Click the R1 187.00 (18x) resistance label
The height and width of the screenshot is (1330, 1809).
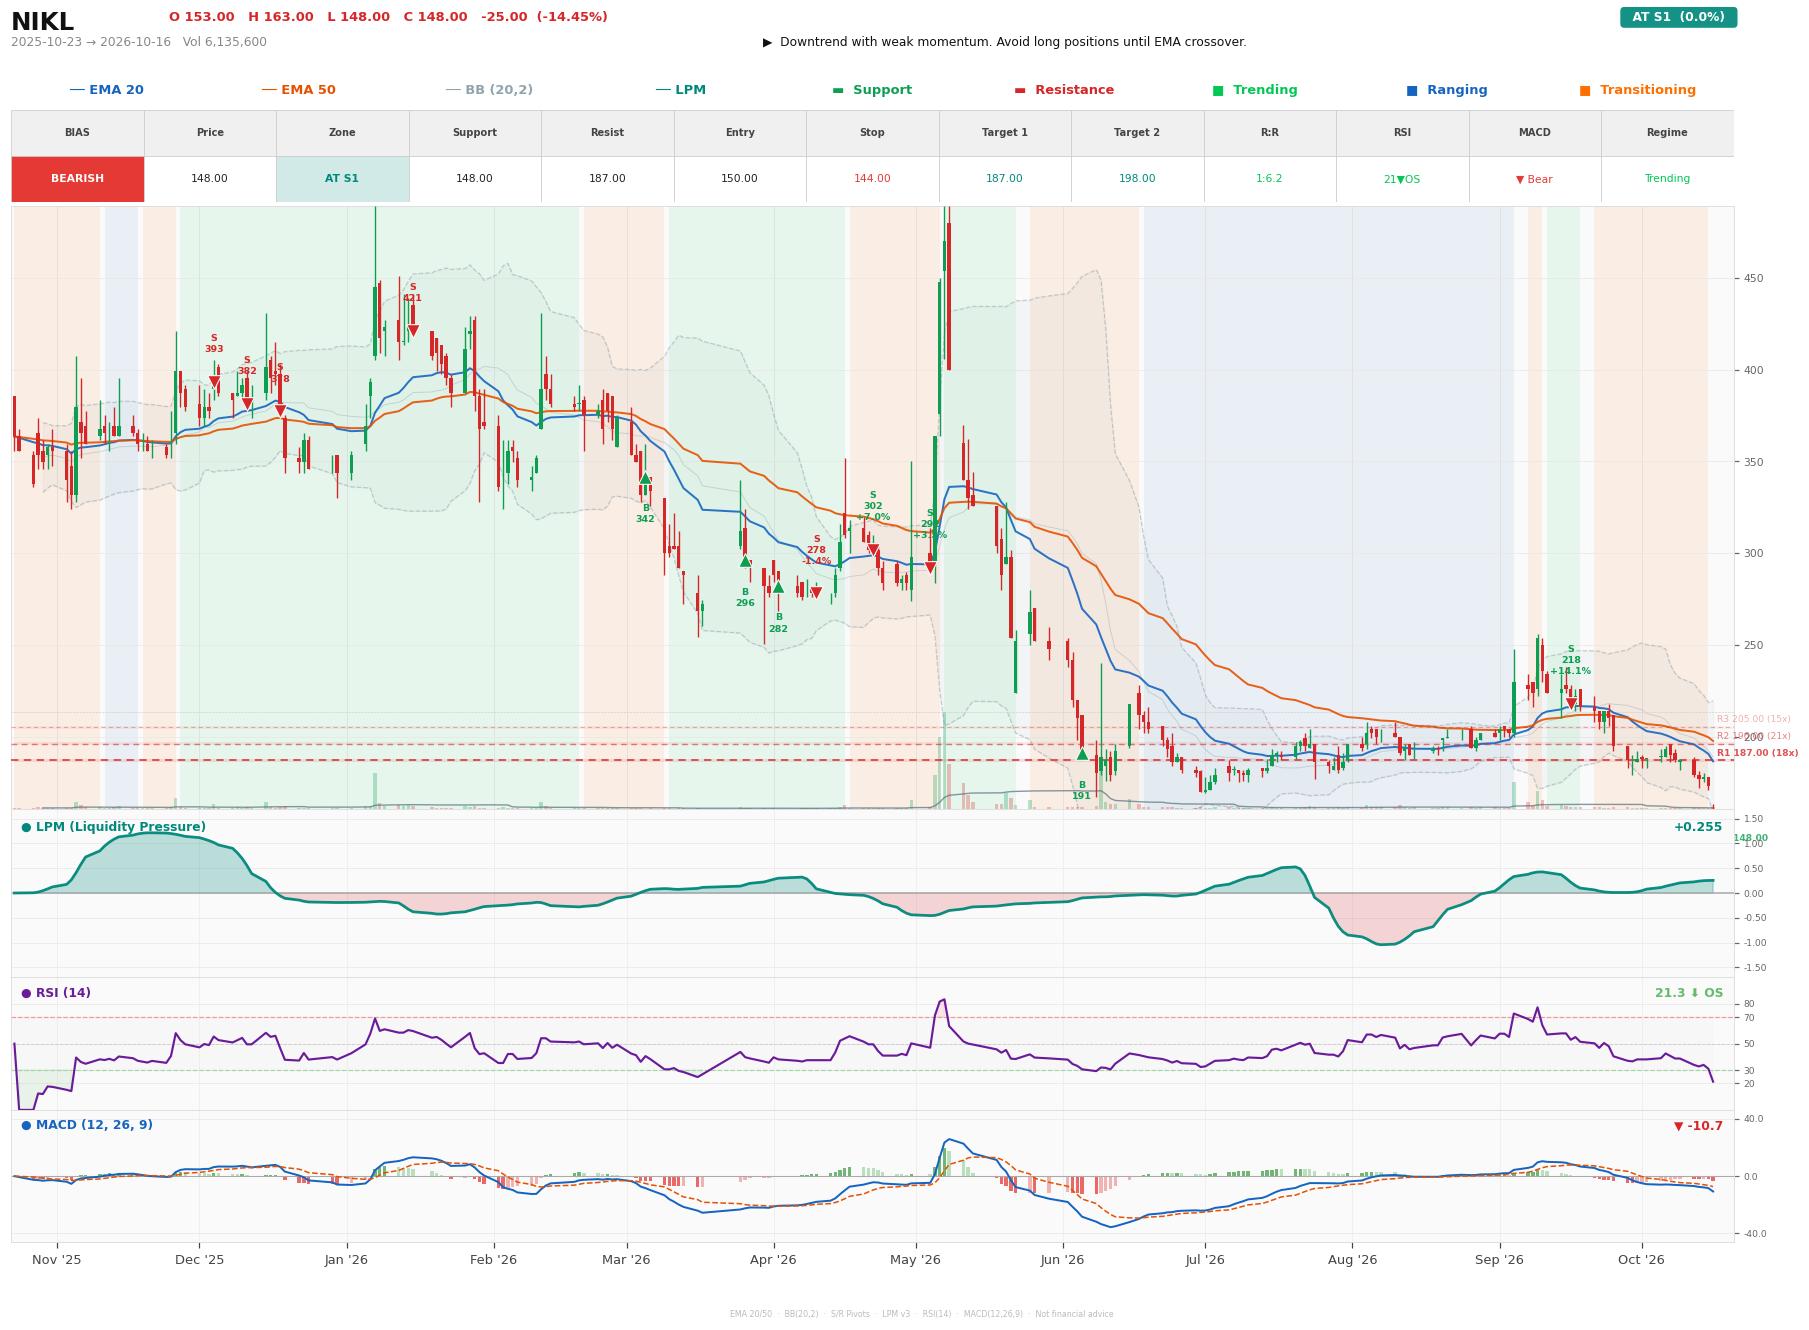pos(1757,753)
